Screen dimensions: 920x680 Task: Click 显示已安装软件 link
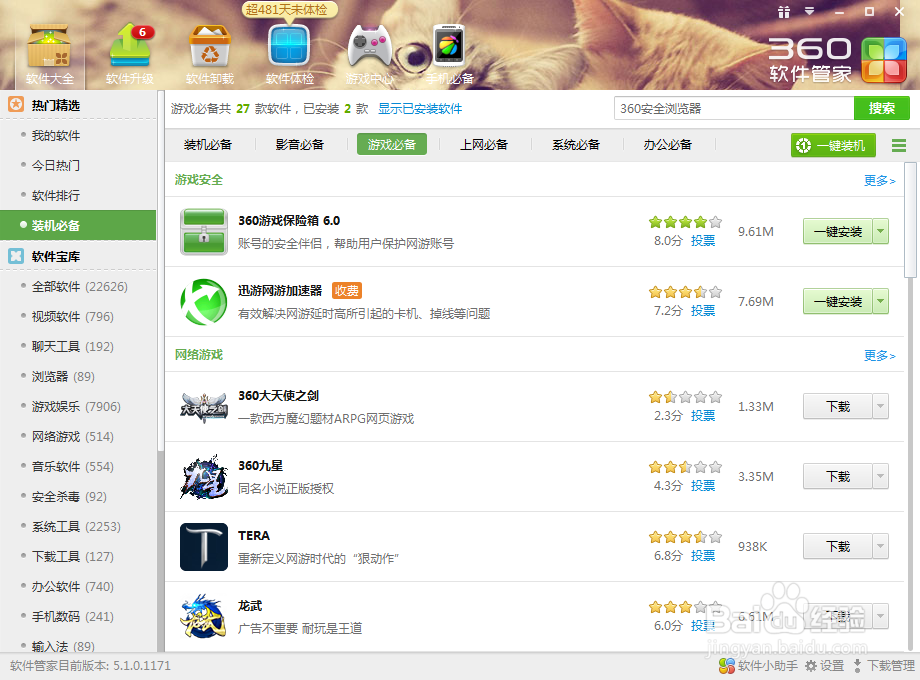420,106
